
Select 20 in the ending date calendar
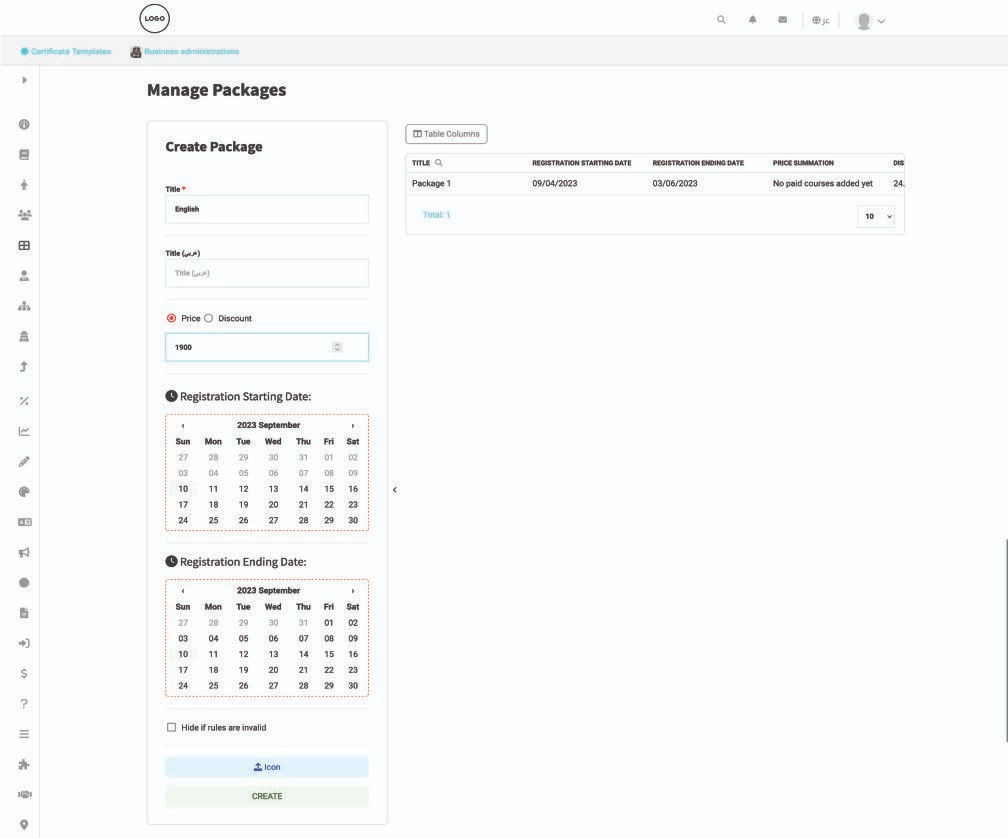click(x=273, y=670)
